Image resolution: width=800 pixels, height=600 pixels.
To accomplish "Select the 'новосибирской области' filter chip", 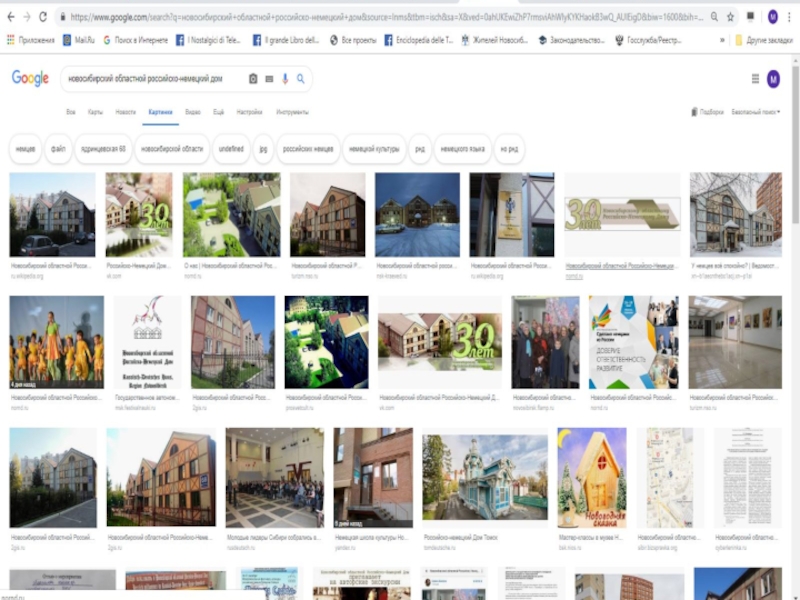I will tap(171, 148).
